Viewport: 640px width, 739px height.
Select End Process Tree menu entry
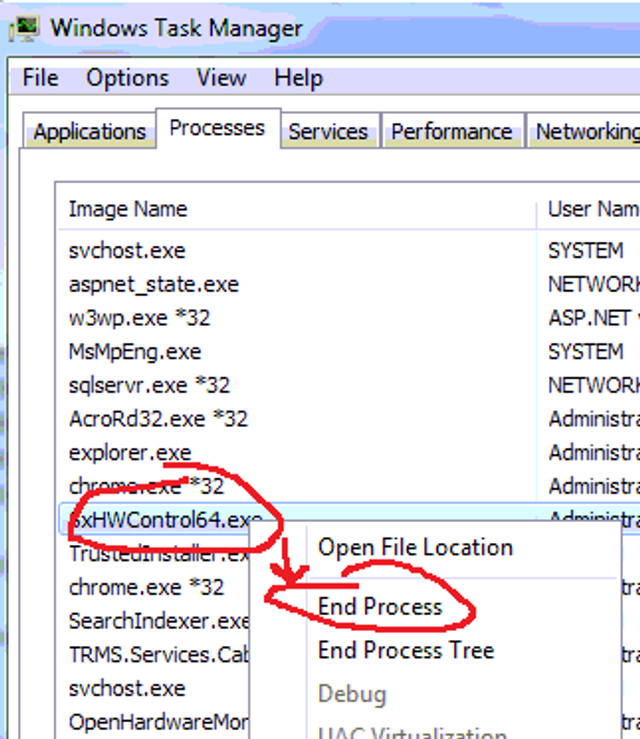point(406,650)
